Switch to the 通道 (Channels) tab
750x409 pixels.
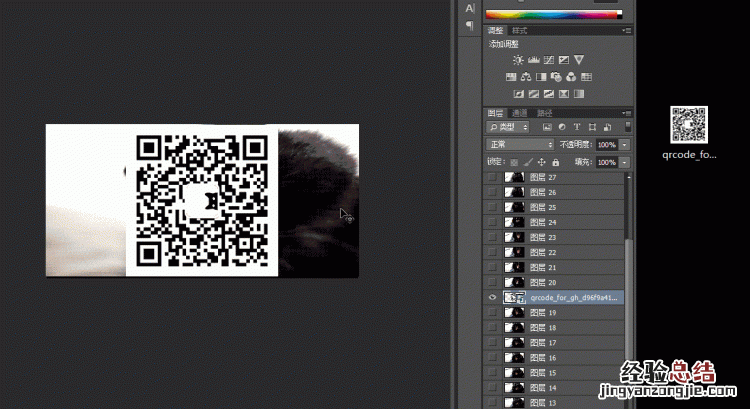[520, 112]
